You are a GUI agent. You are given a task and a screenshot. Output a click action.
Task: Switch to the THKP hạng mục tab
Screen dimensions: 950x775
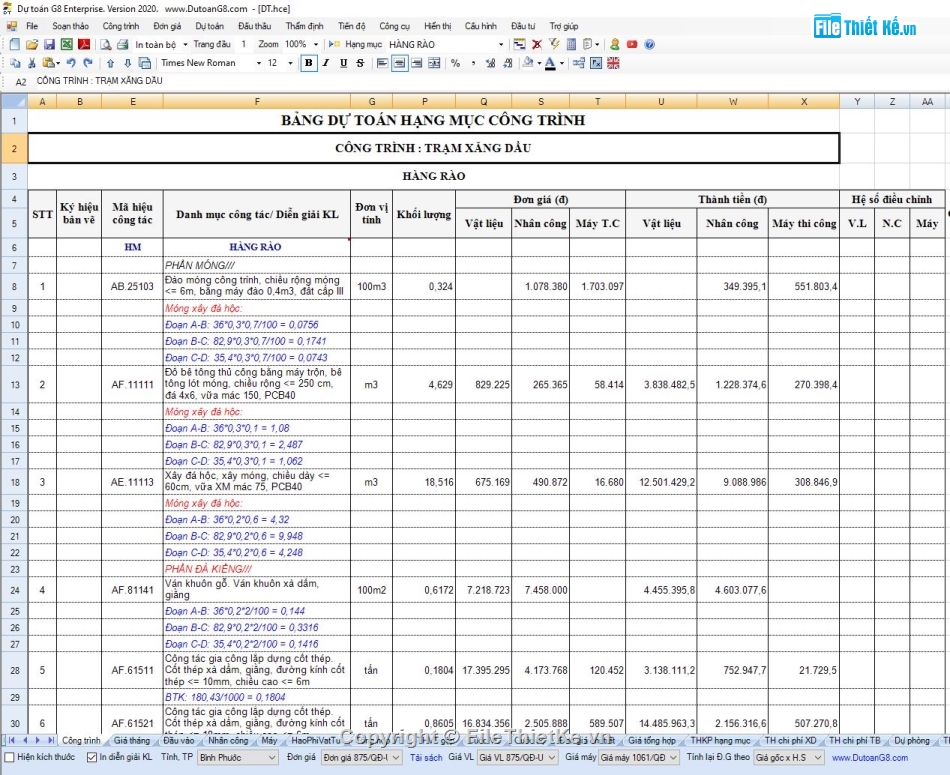720,740
